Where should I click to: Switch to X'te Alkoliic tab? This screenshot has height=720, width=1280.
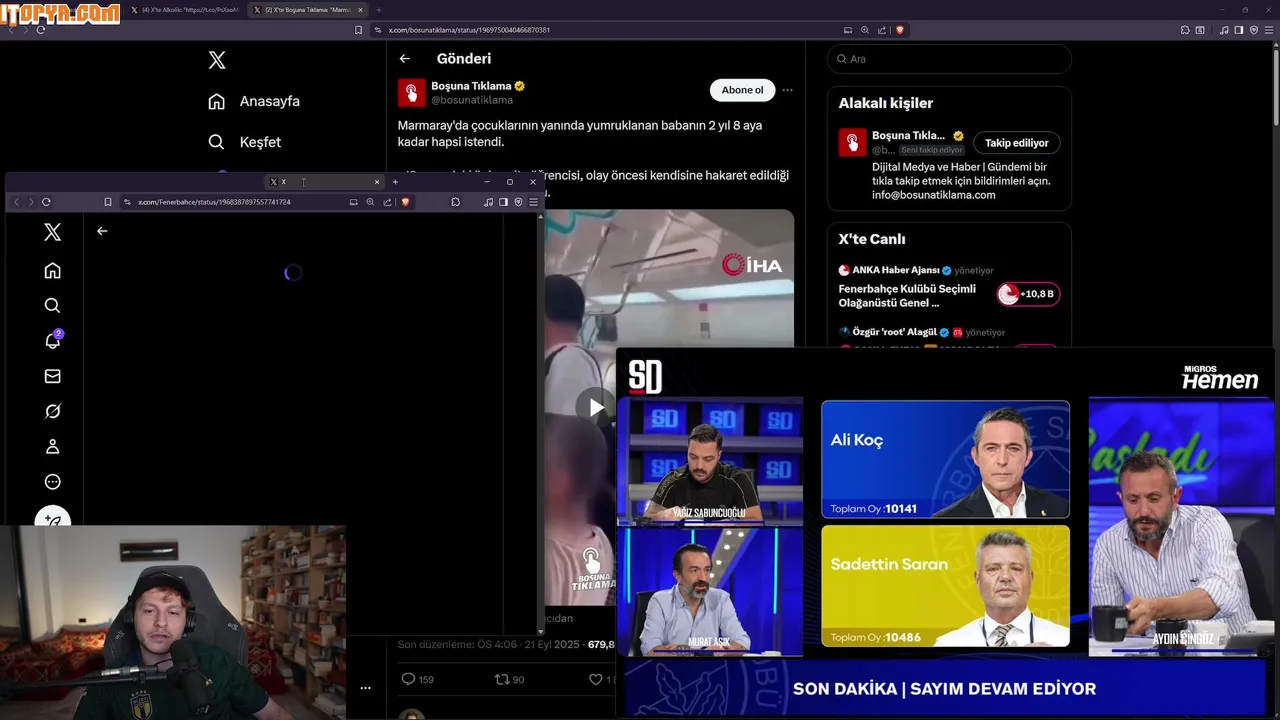coord(186,10)
